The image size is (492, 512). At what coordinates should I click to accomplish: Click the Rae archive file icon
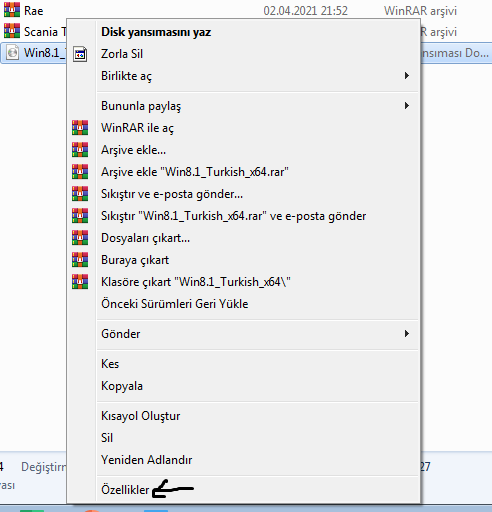pyautogui.click(x=12, y=10)
